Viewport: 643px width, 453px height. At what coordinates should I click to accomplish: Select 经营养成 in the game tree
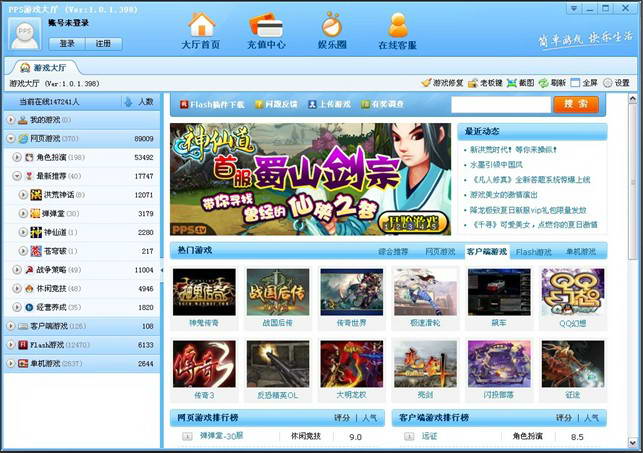pyautogui.click(x=82, y=307)
